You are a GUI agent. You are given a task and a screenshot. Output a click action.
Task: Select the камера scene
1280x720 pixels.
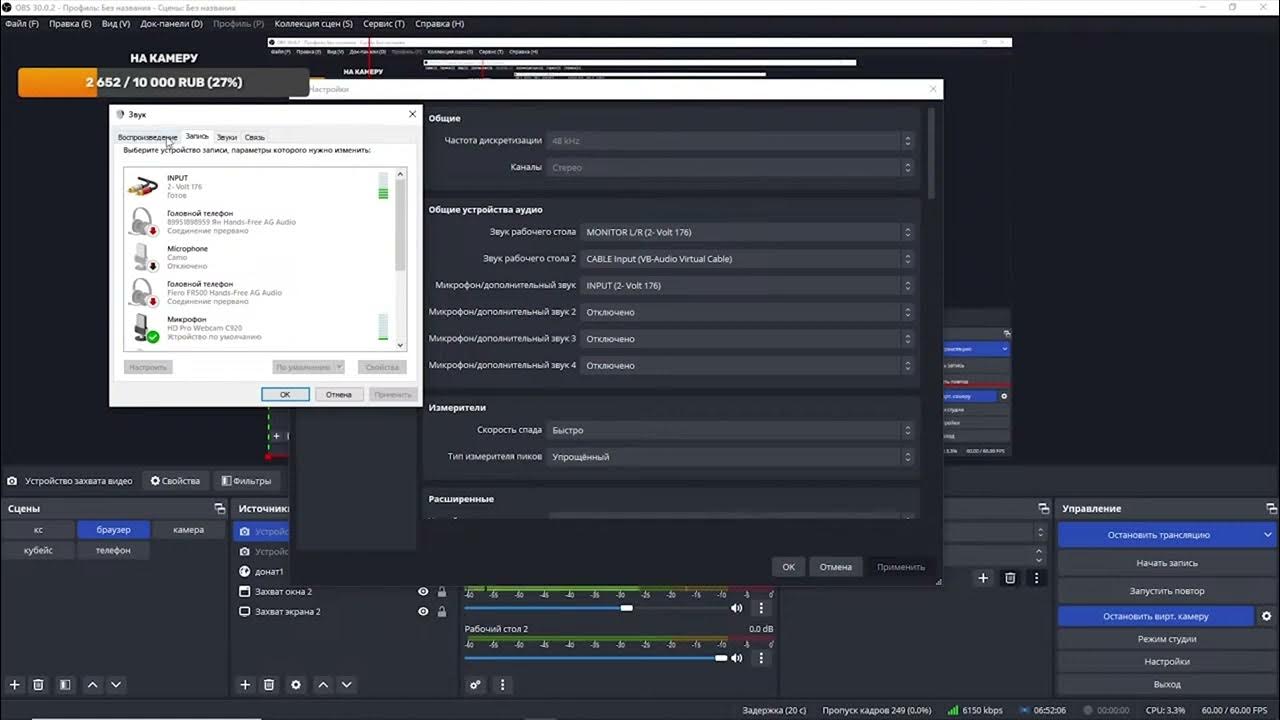click(x=188, y=530)
